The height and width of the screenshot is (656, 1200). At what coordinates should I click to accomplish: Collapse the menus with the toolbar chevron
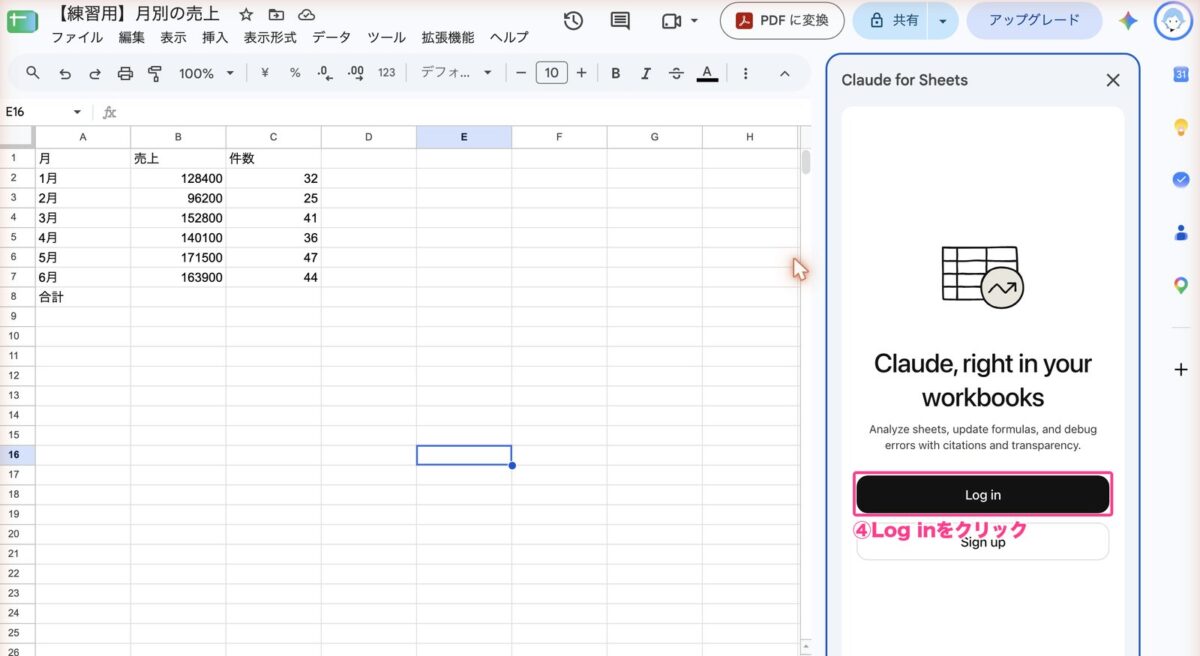pos(784,73)
